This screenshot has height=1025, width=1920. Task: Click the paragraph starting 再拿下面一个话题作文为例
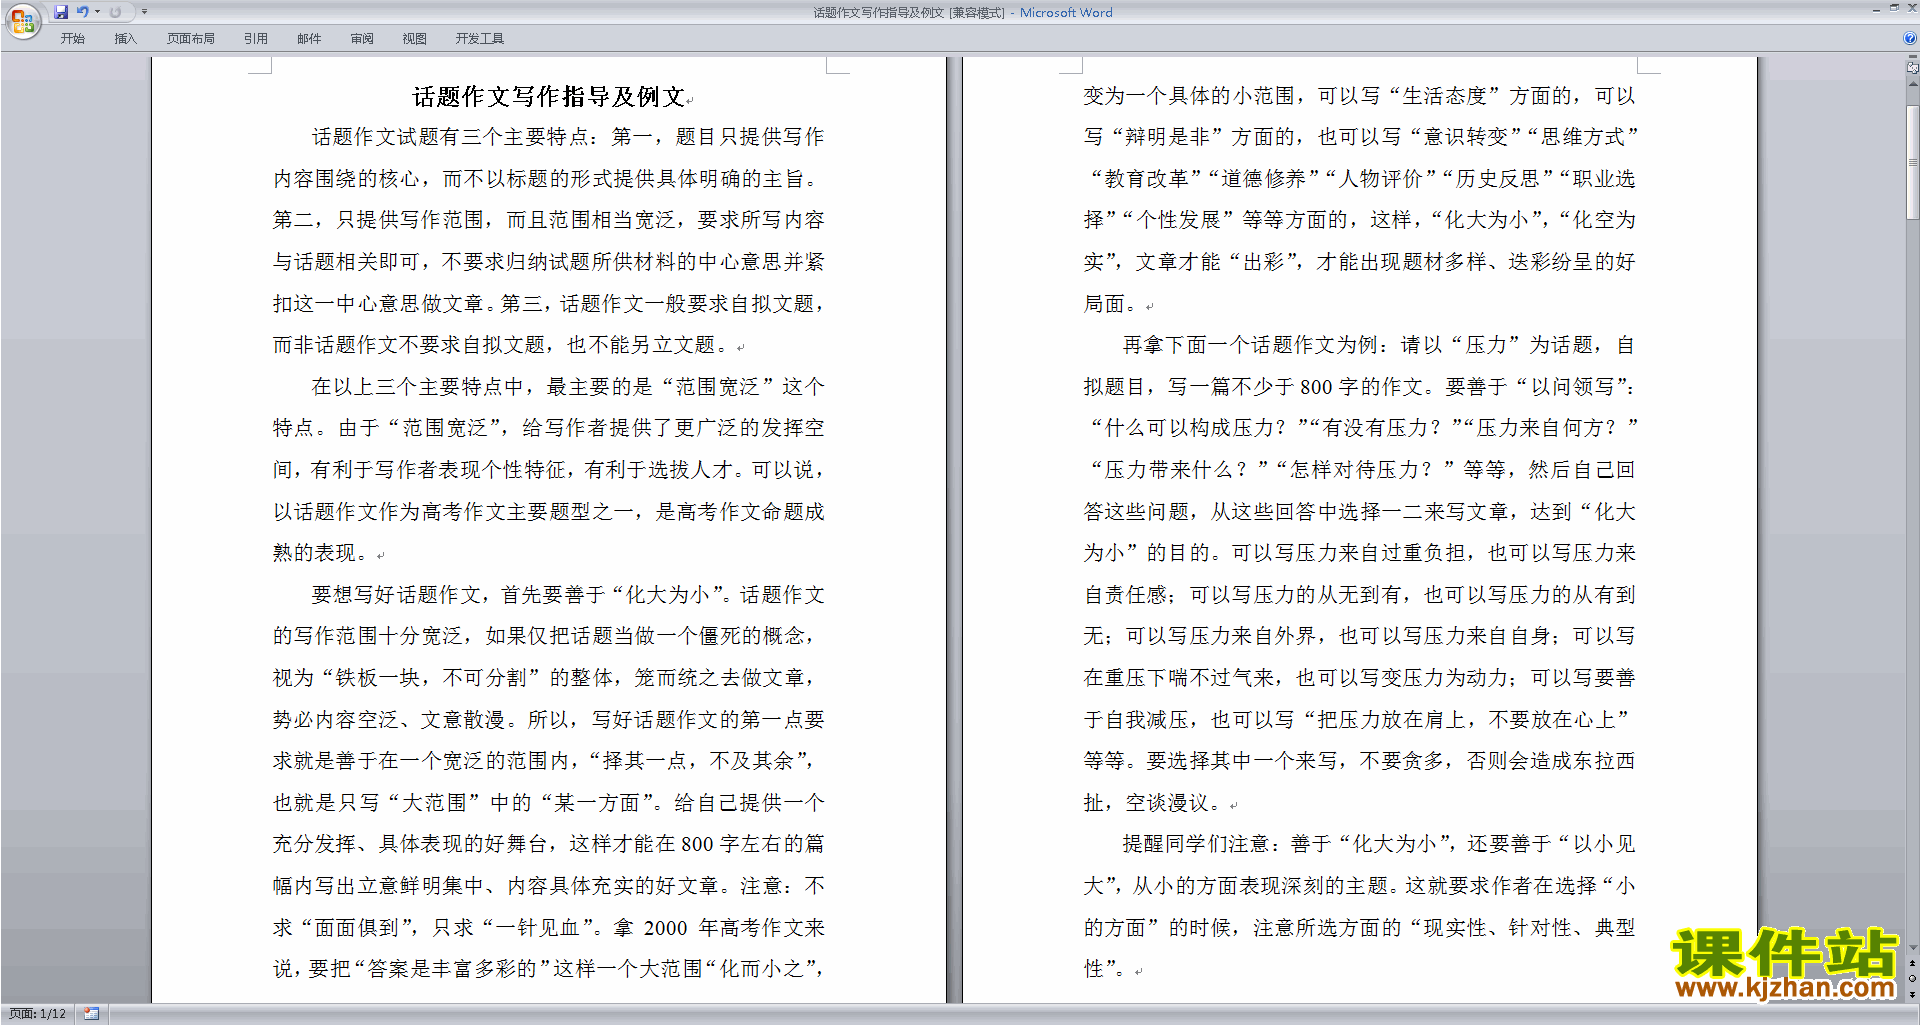[x=1360, y=574]
